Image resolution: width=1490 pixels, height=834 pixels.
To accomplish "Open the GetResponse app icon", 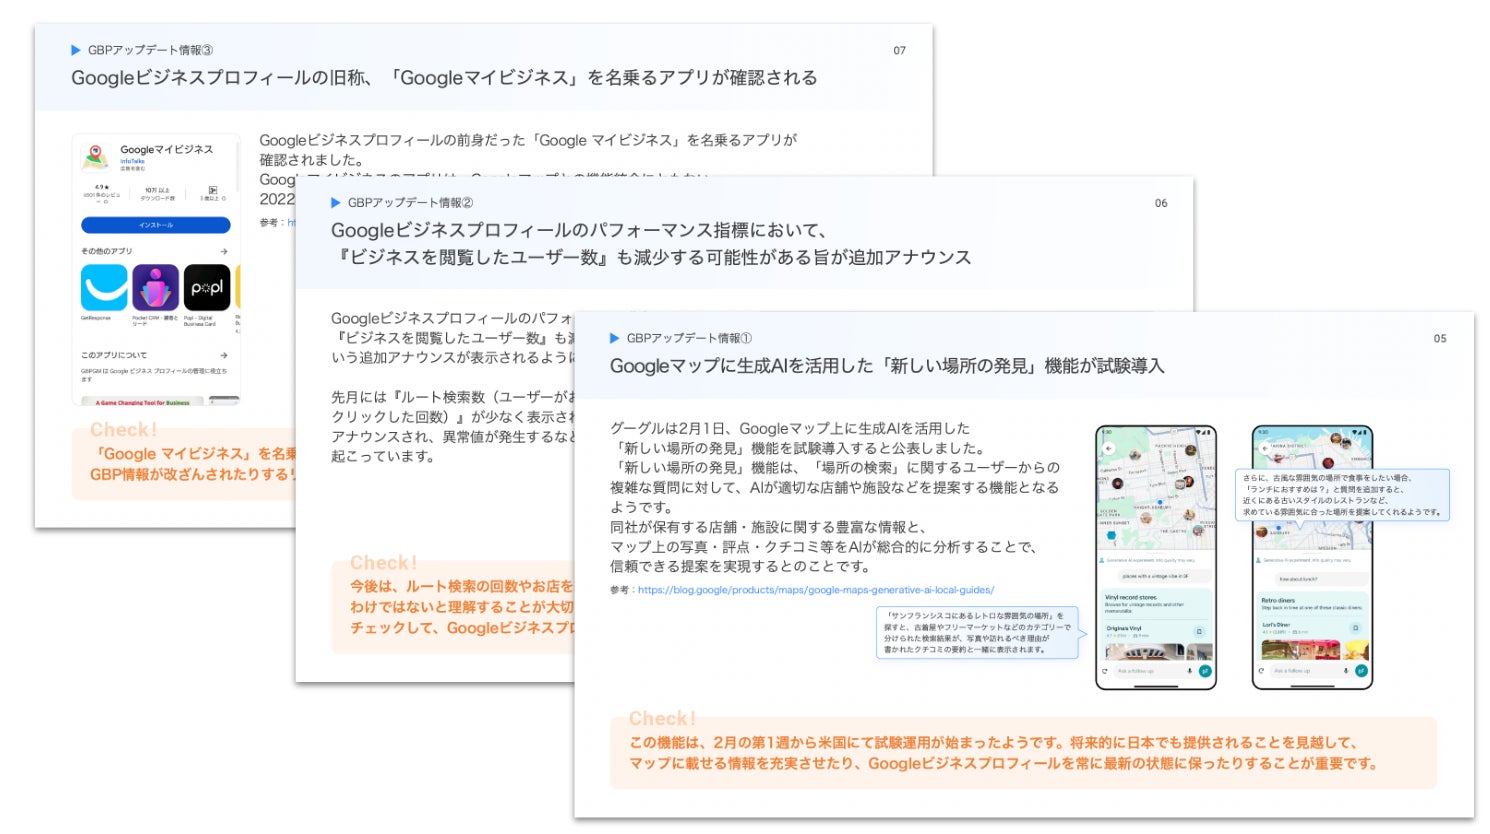I will pyautogui.click(x=104, y=288).
